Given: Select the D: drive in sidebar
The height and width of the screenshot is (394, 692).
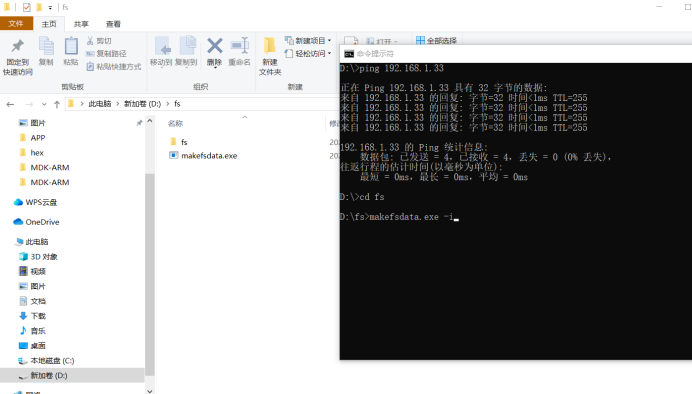Looking at the screenshot, I should 72,375.
